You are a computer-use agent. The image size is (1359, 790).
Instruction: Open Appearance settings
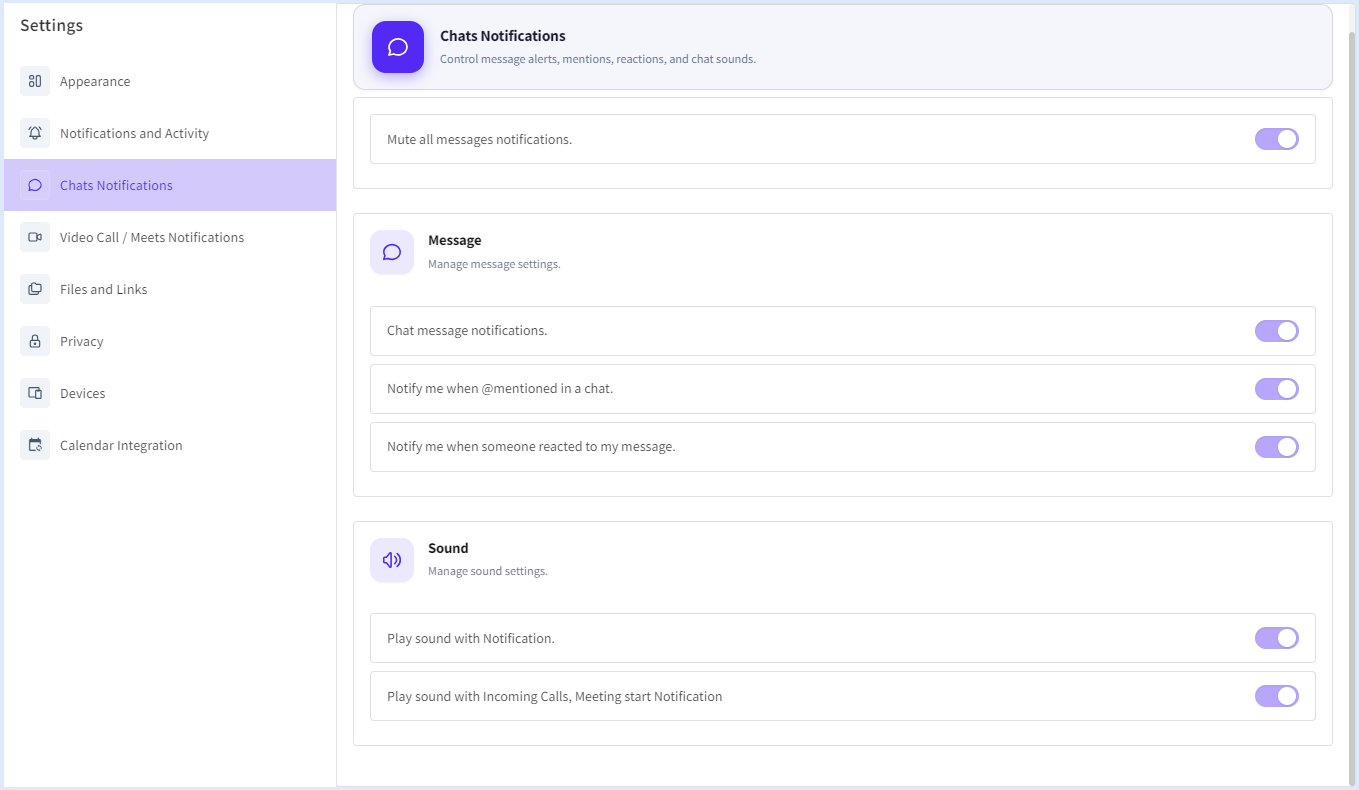170,81
